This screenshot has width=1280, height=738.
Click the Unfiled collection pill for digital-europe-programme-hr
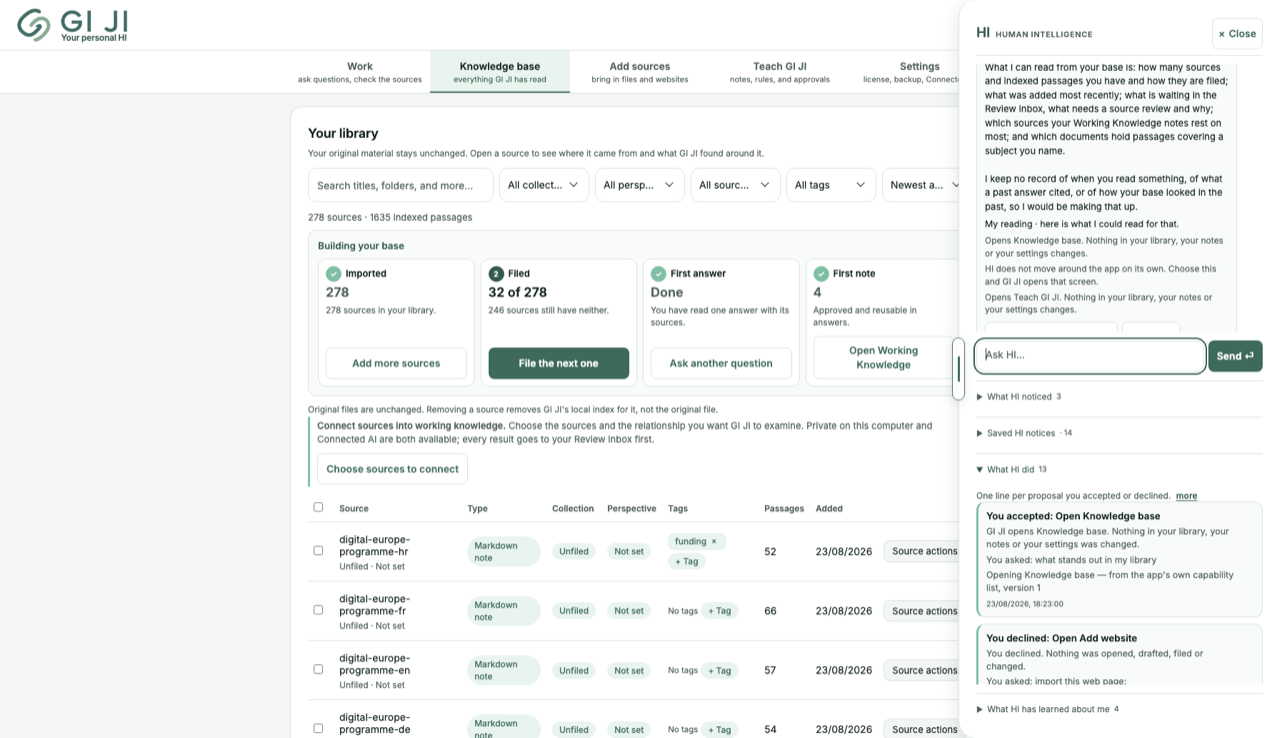(x=574, y=551)
